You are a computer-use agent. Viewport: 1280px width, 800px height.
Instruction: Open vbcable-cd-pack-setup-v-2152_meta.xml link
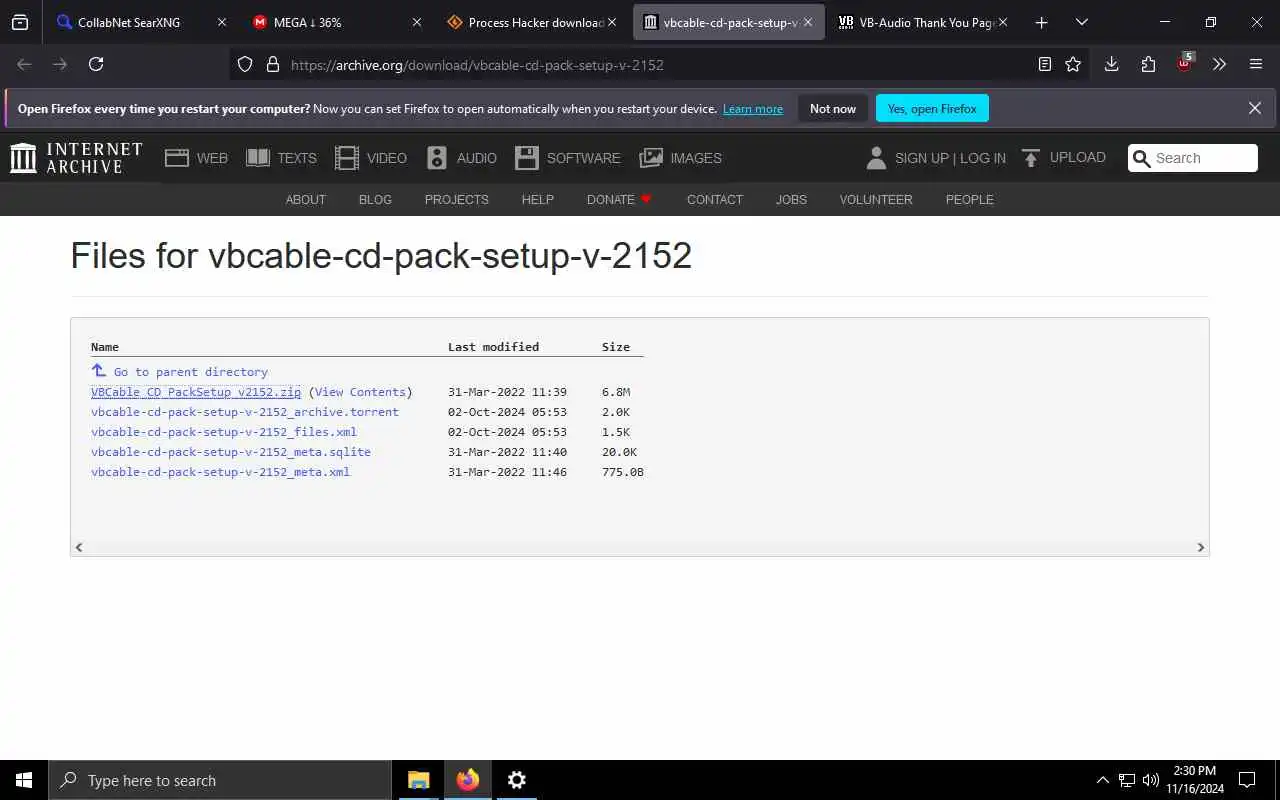[220, 472]
